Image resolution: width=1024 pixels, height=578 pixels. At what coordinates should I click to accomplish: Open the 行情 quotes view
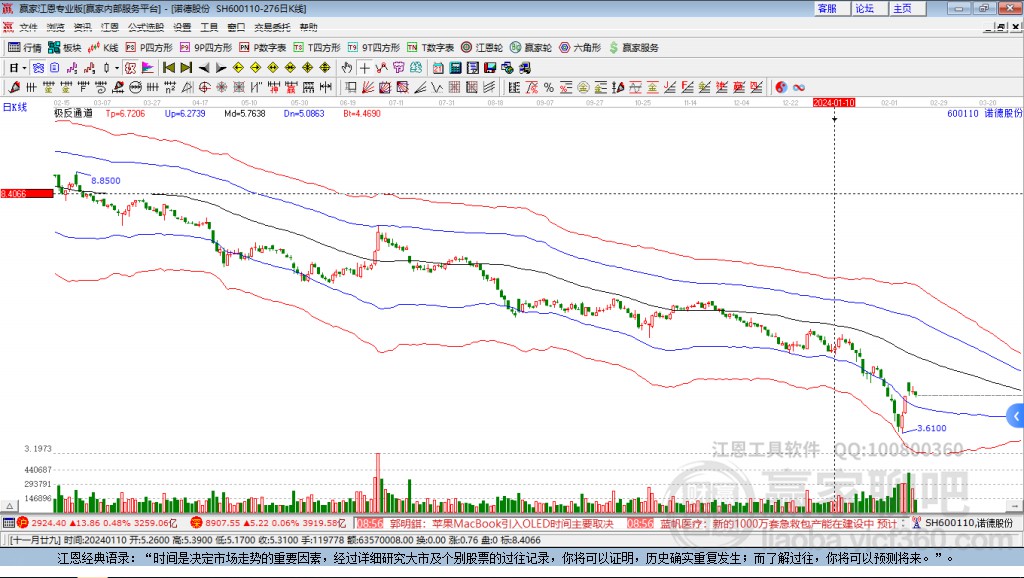[24, 47]
